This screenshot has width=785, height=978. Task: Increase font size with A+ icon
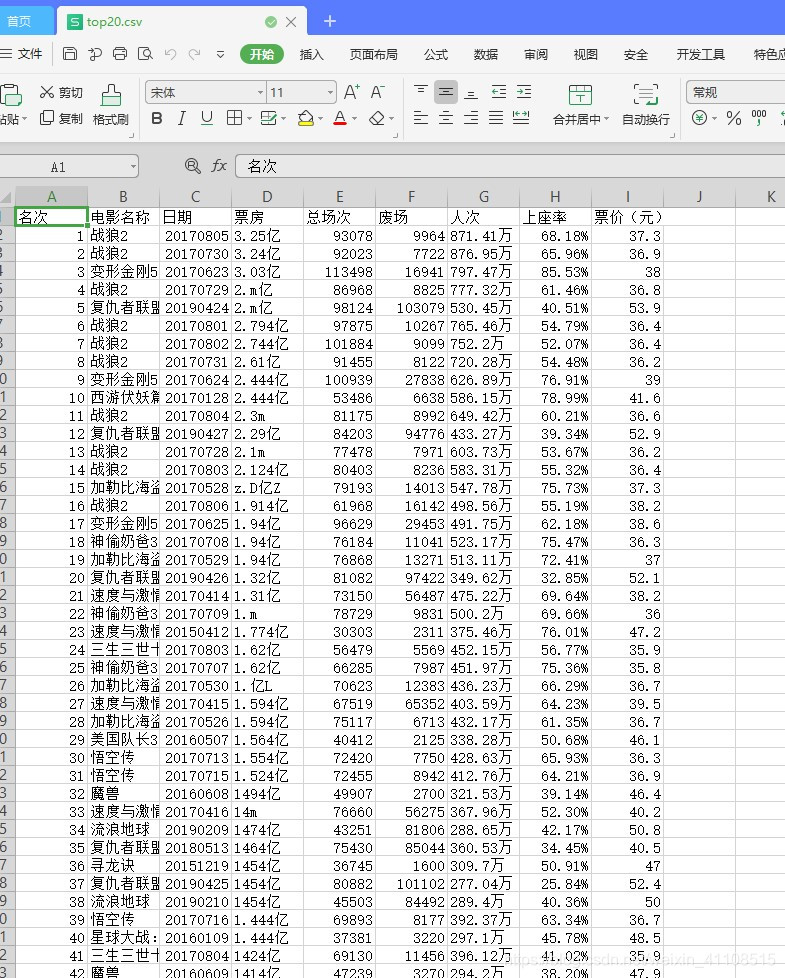(x=352, y=92)
